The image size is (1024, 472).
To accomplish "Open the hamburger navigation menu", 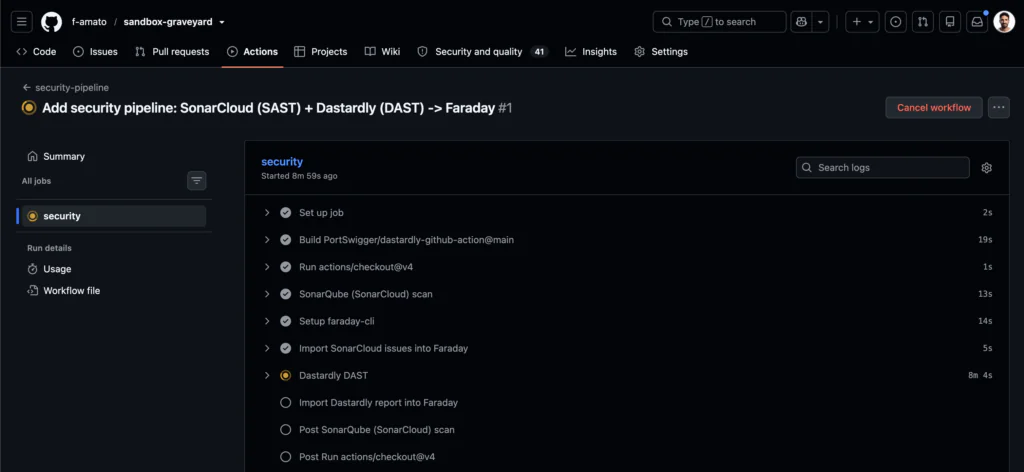I will [x=22, y=22].
